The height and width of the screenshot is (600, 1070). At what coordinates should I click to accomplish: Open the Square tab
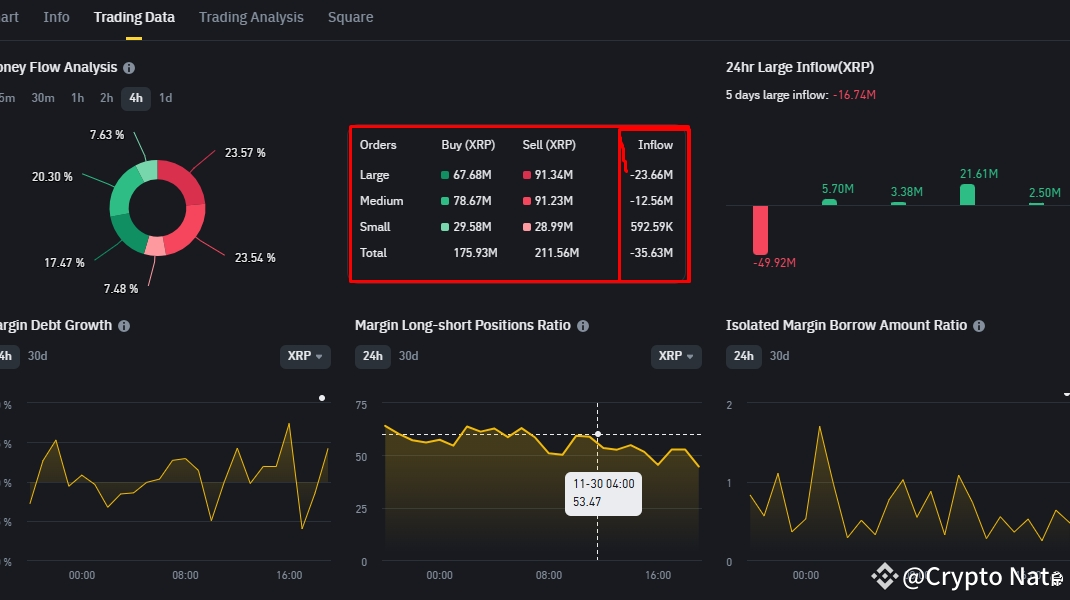(350, 17)
